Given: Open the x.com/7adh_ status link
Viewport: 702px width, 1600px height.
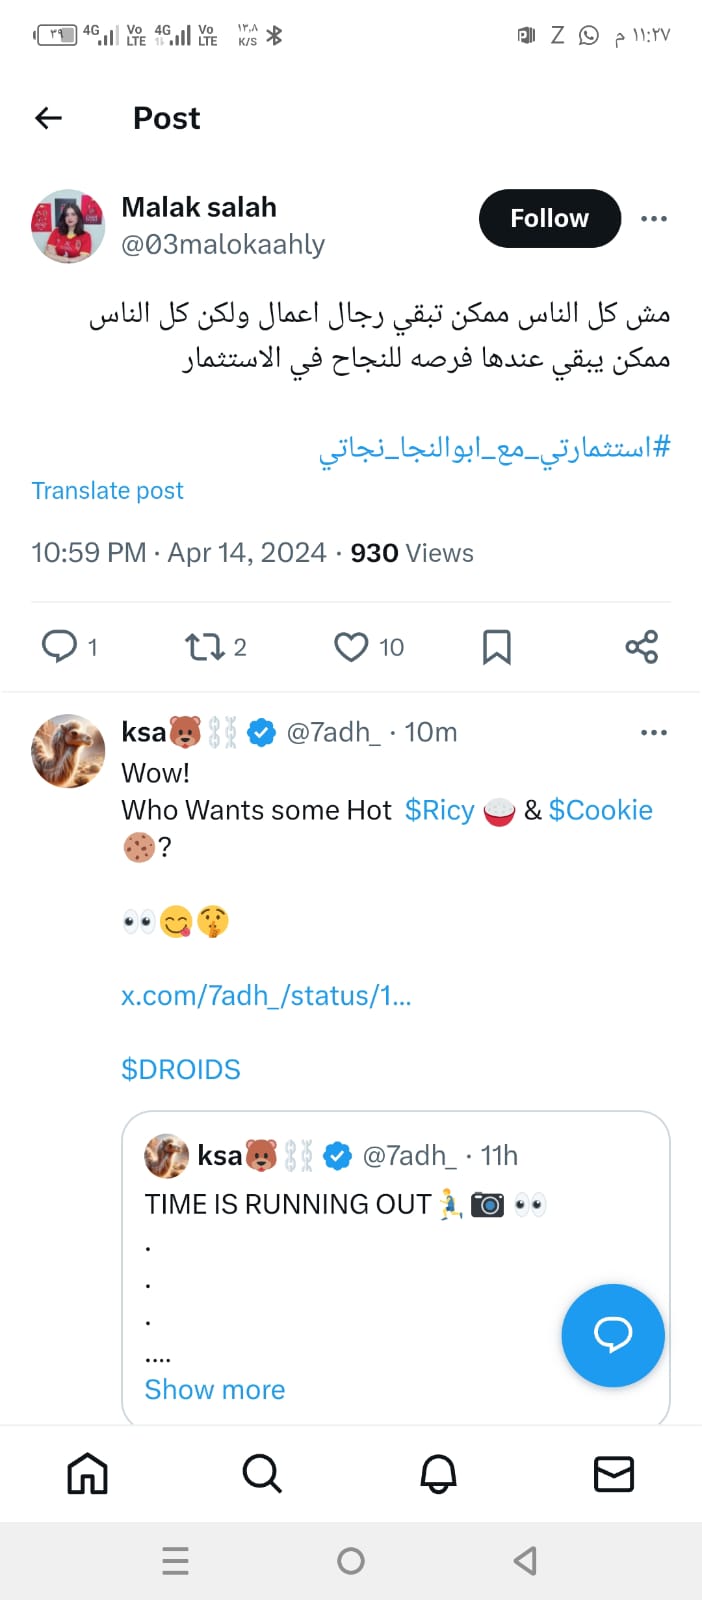Looking at the screenshot, I should [x=266, y=996].
